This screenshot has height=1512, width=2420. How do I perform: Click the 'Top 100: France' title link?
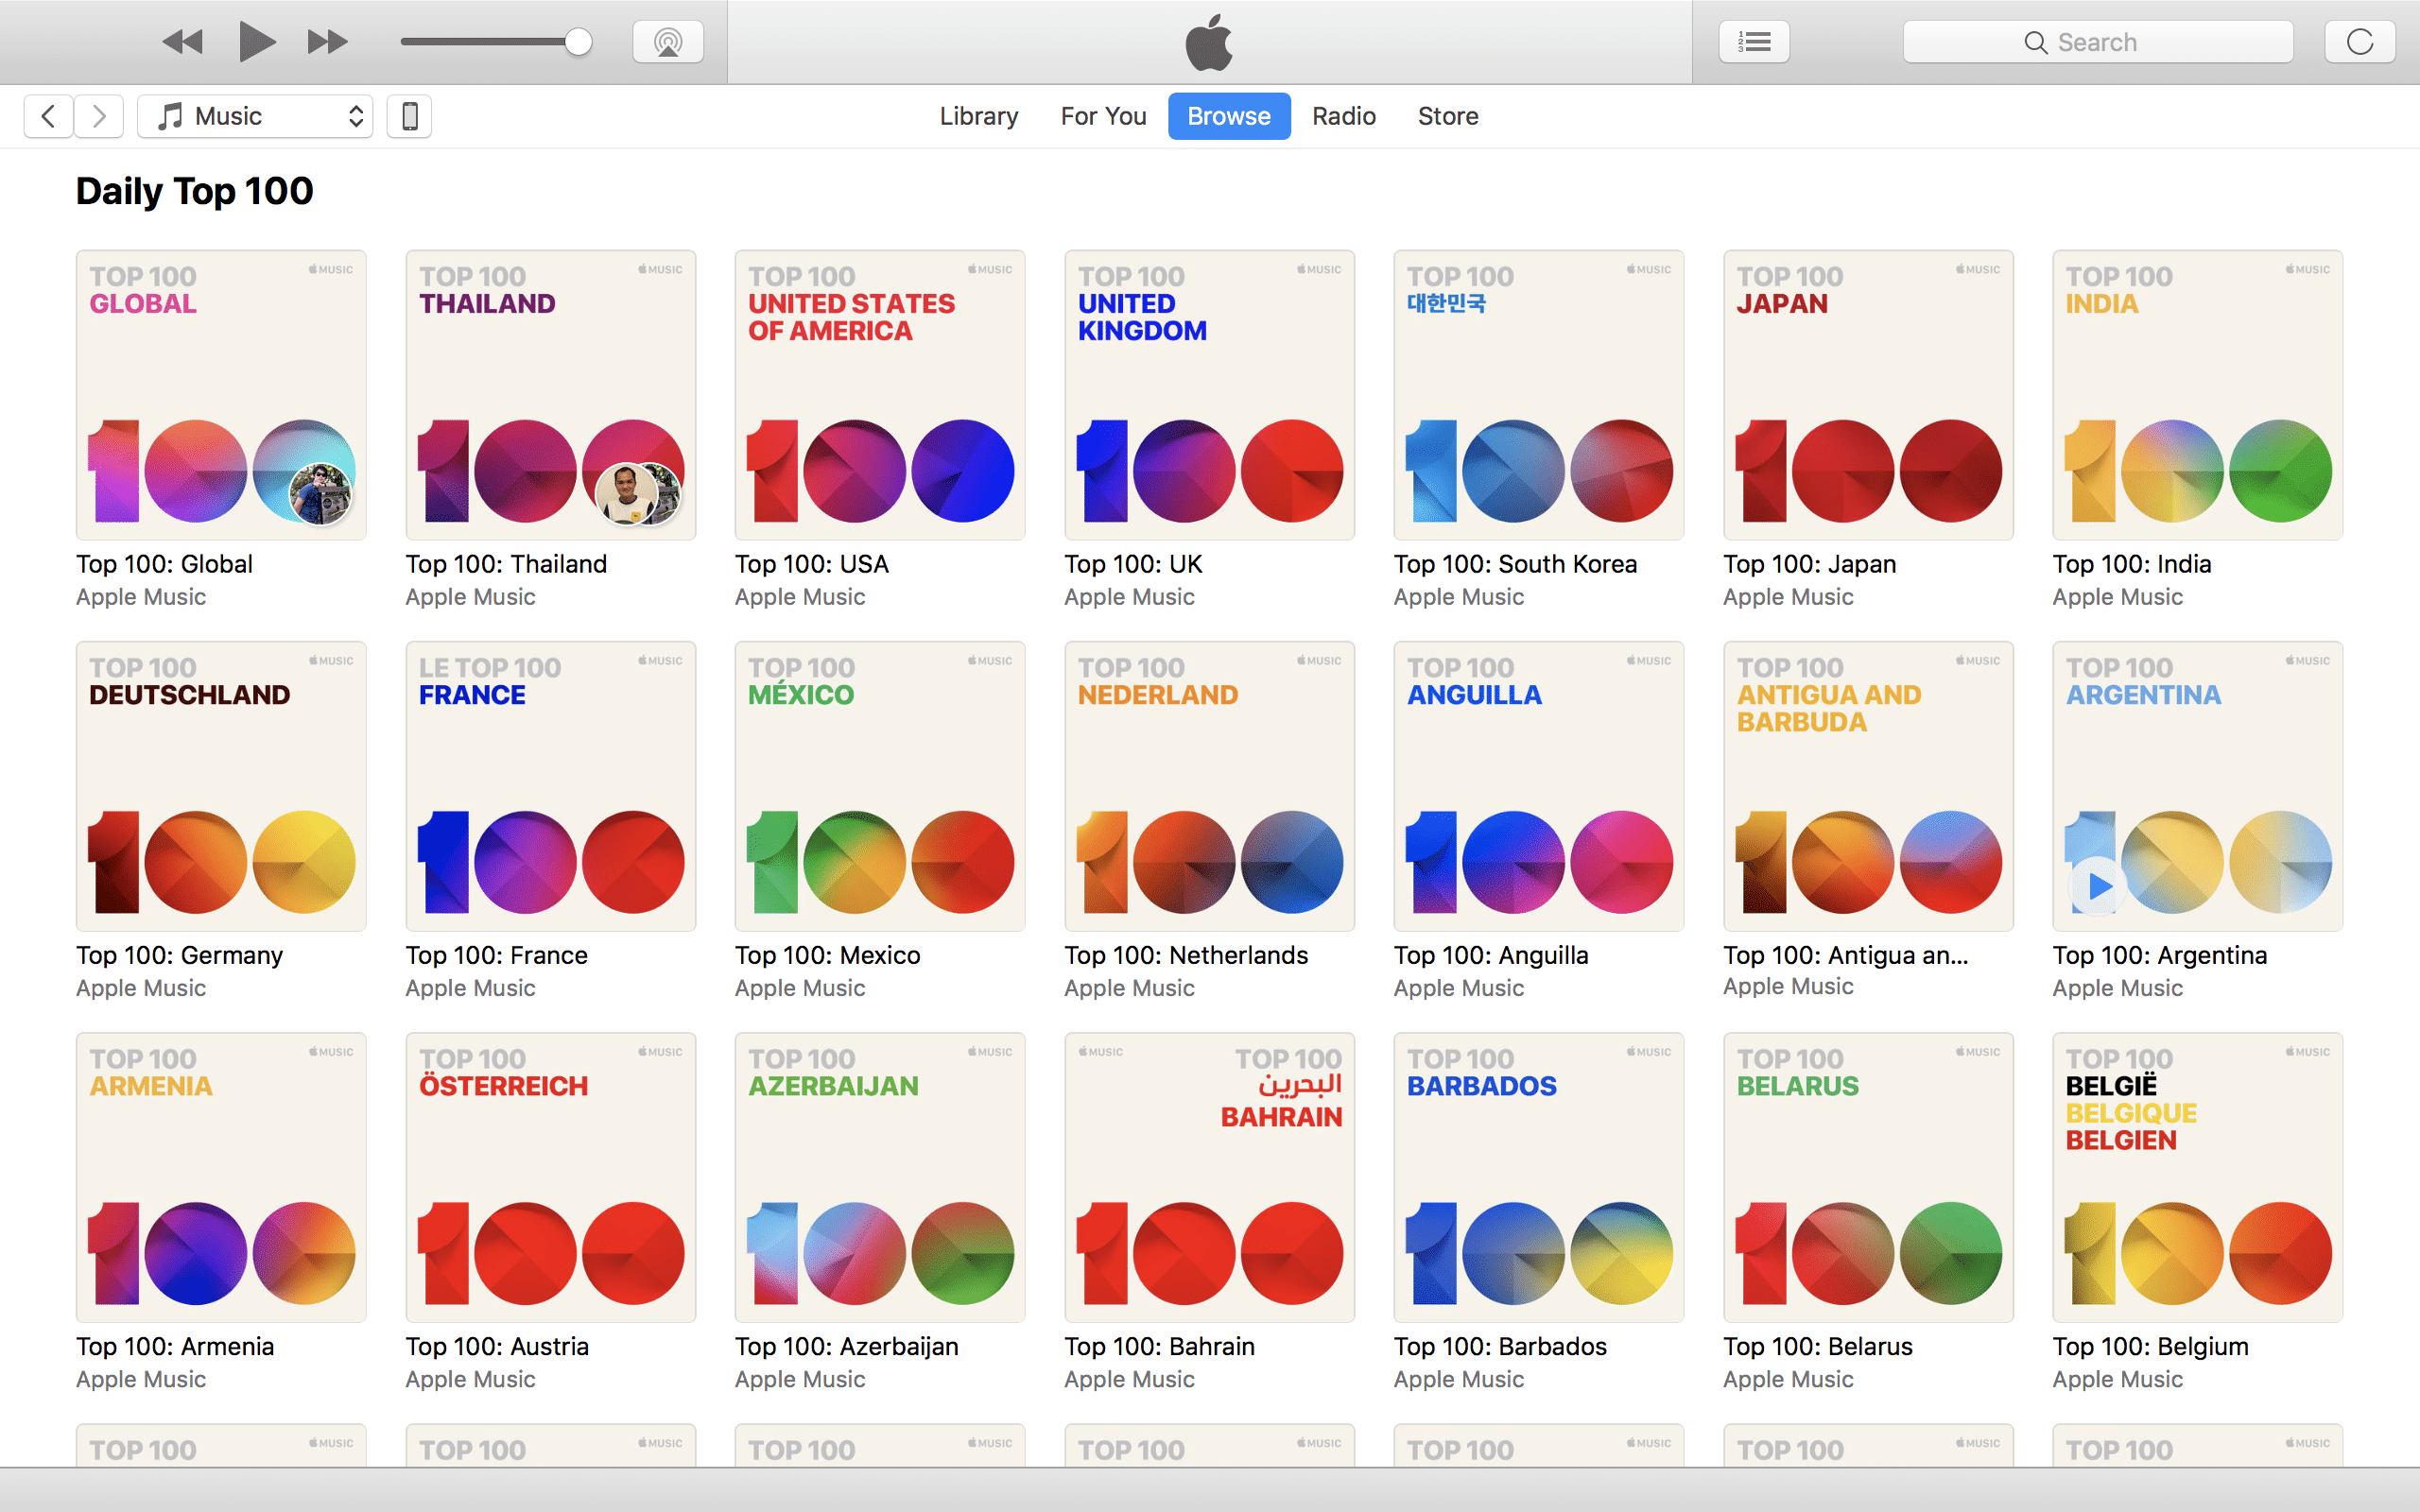click(497, 955)
